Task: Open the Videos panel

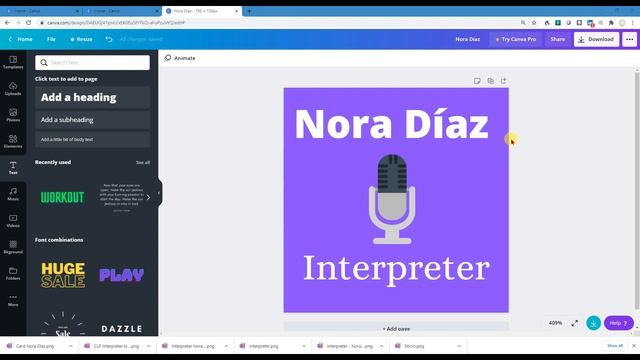Action: click(x=13, y=221)
